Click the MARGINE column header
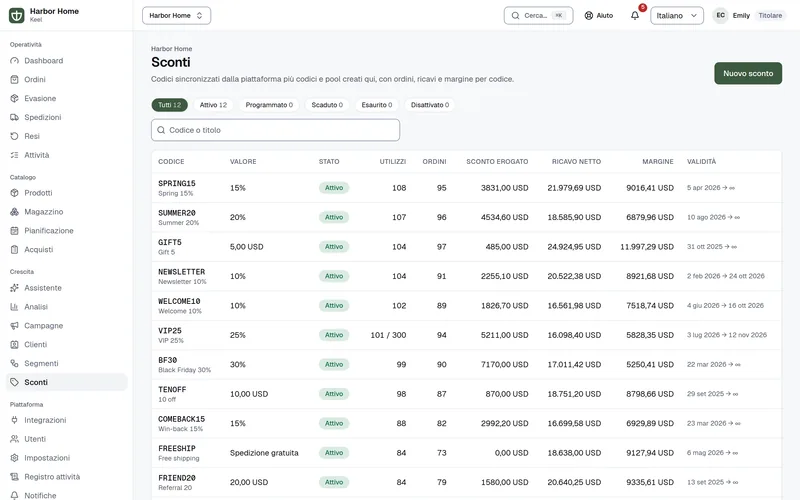This screenshot has width=800, height=500. [658, 162]
